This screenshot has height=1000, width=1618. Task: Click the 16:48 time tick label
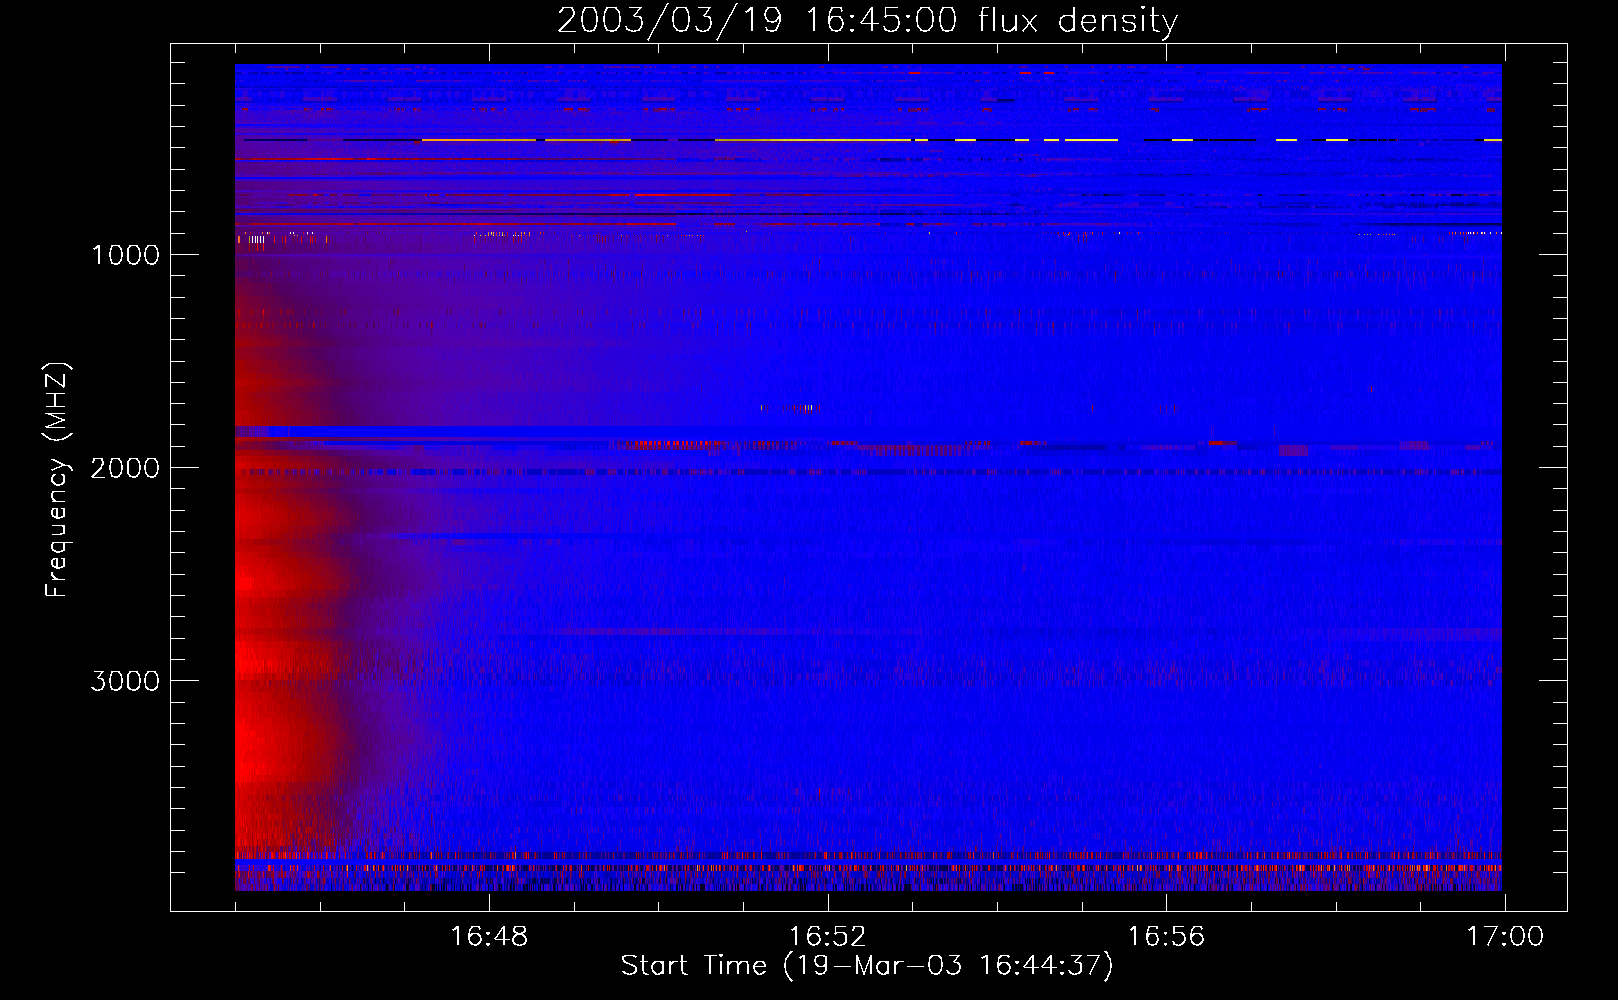[x=489, y=937]
